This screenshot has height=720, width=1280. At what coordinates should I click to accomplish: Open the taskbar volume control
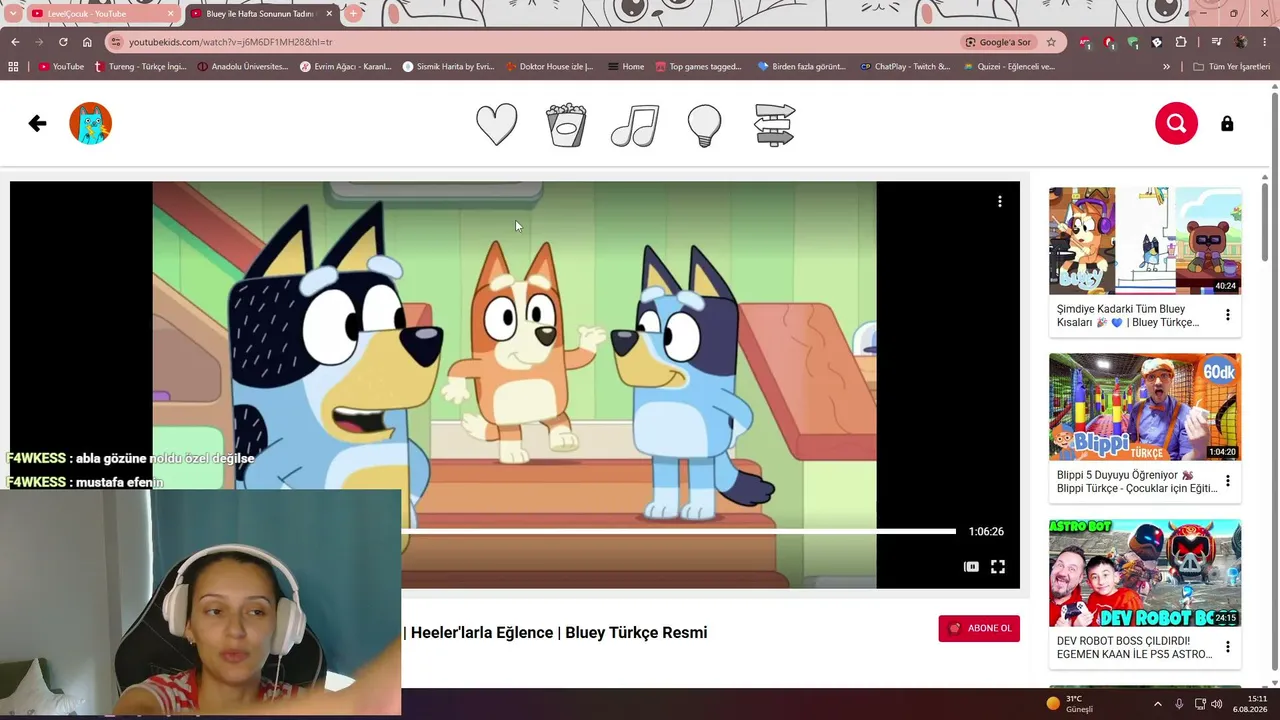[x=1217, y=704]
